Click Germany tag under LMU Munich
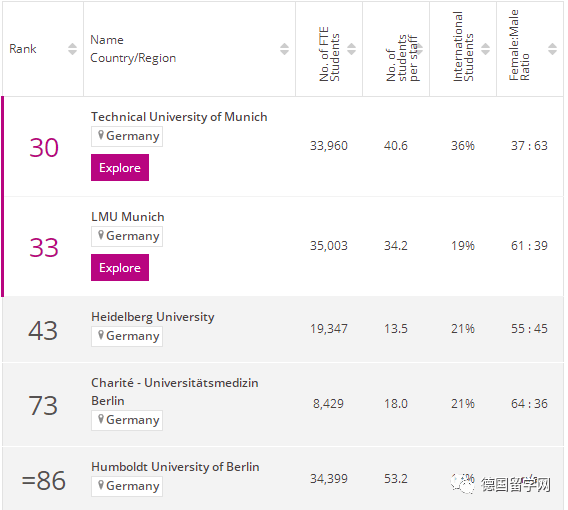 pyautogui.click(x=127, y=236)
